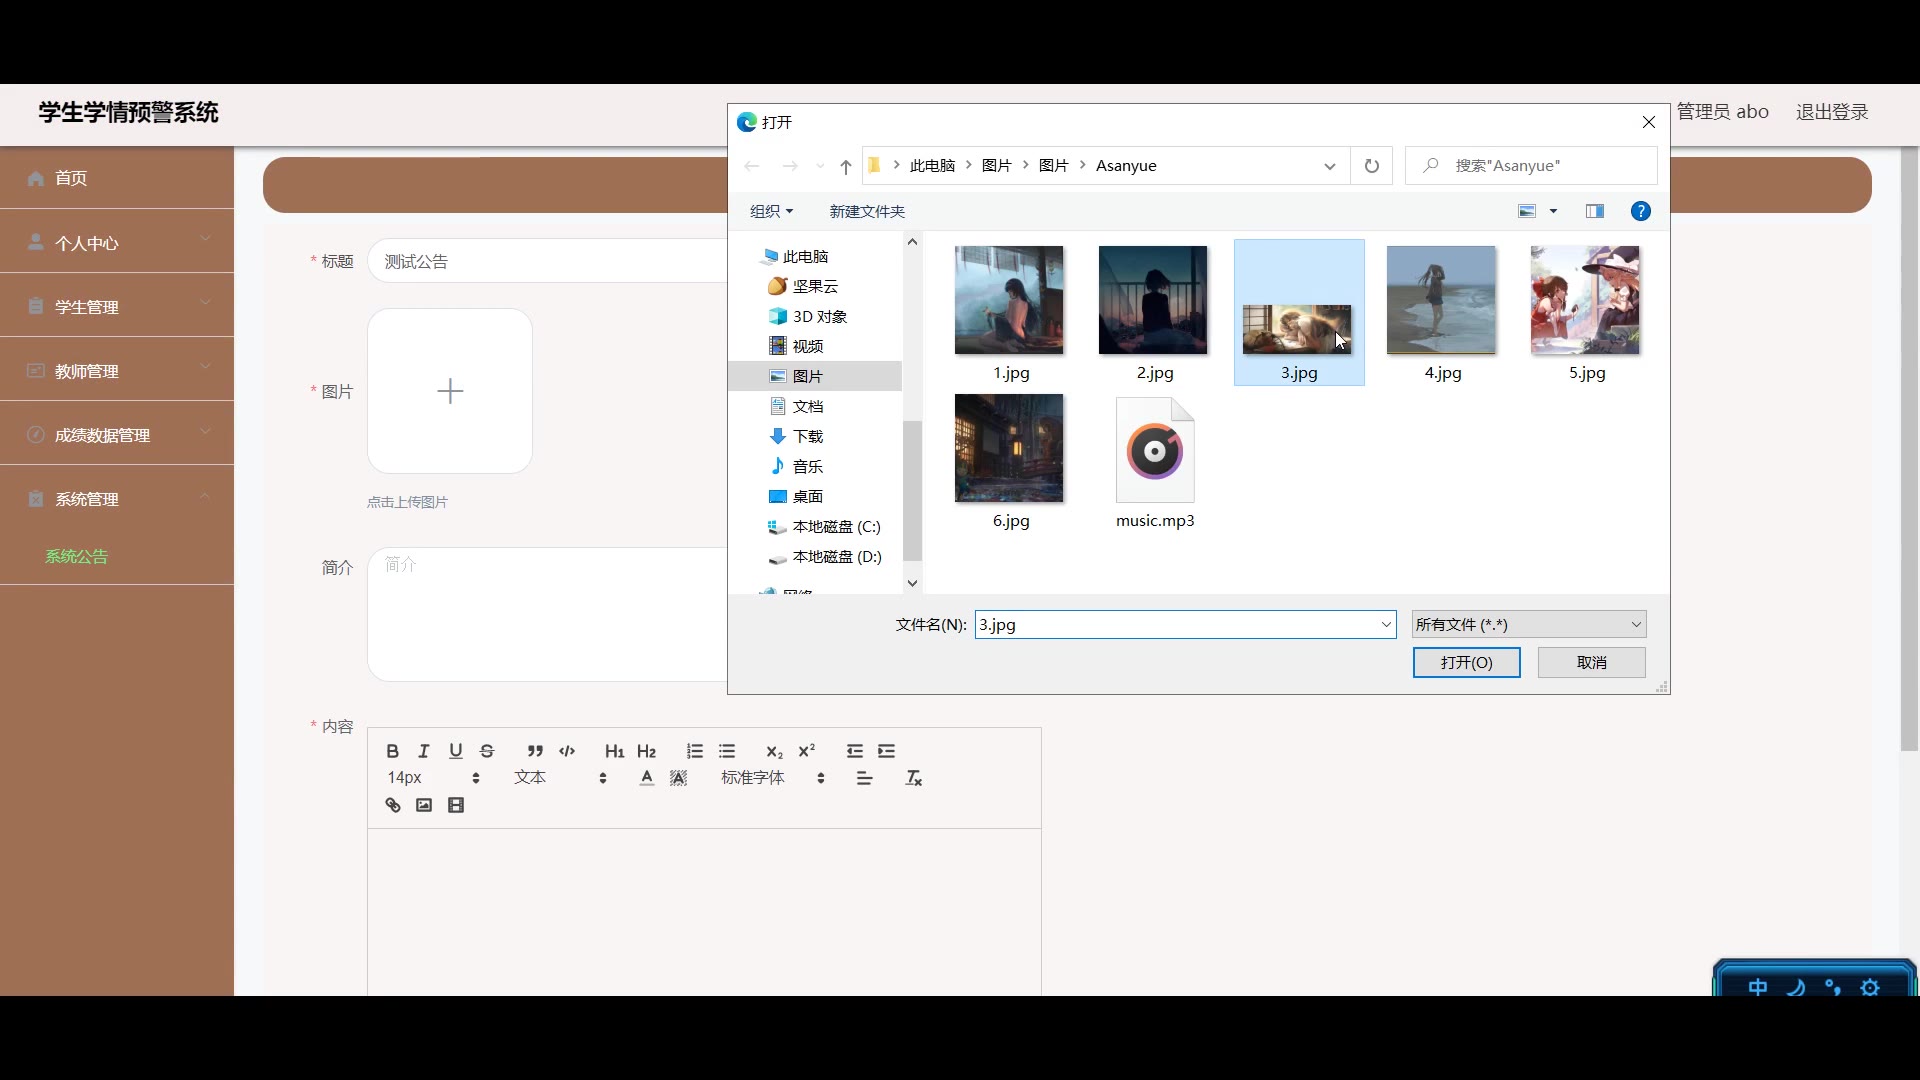Toggle italic formatting in editor

click(424, 751)
